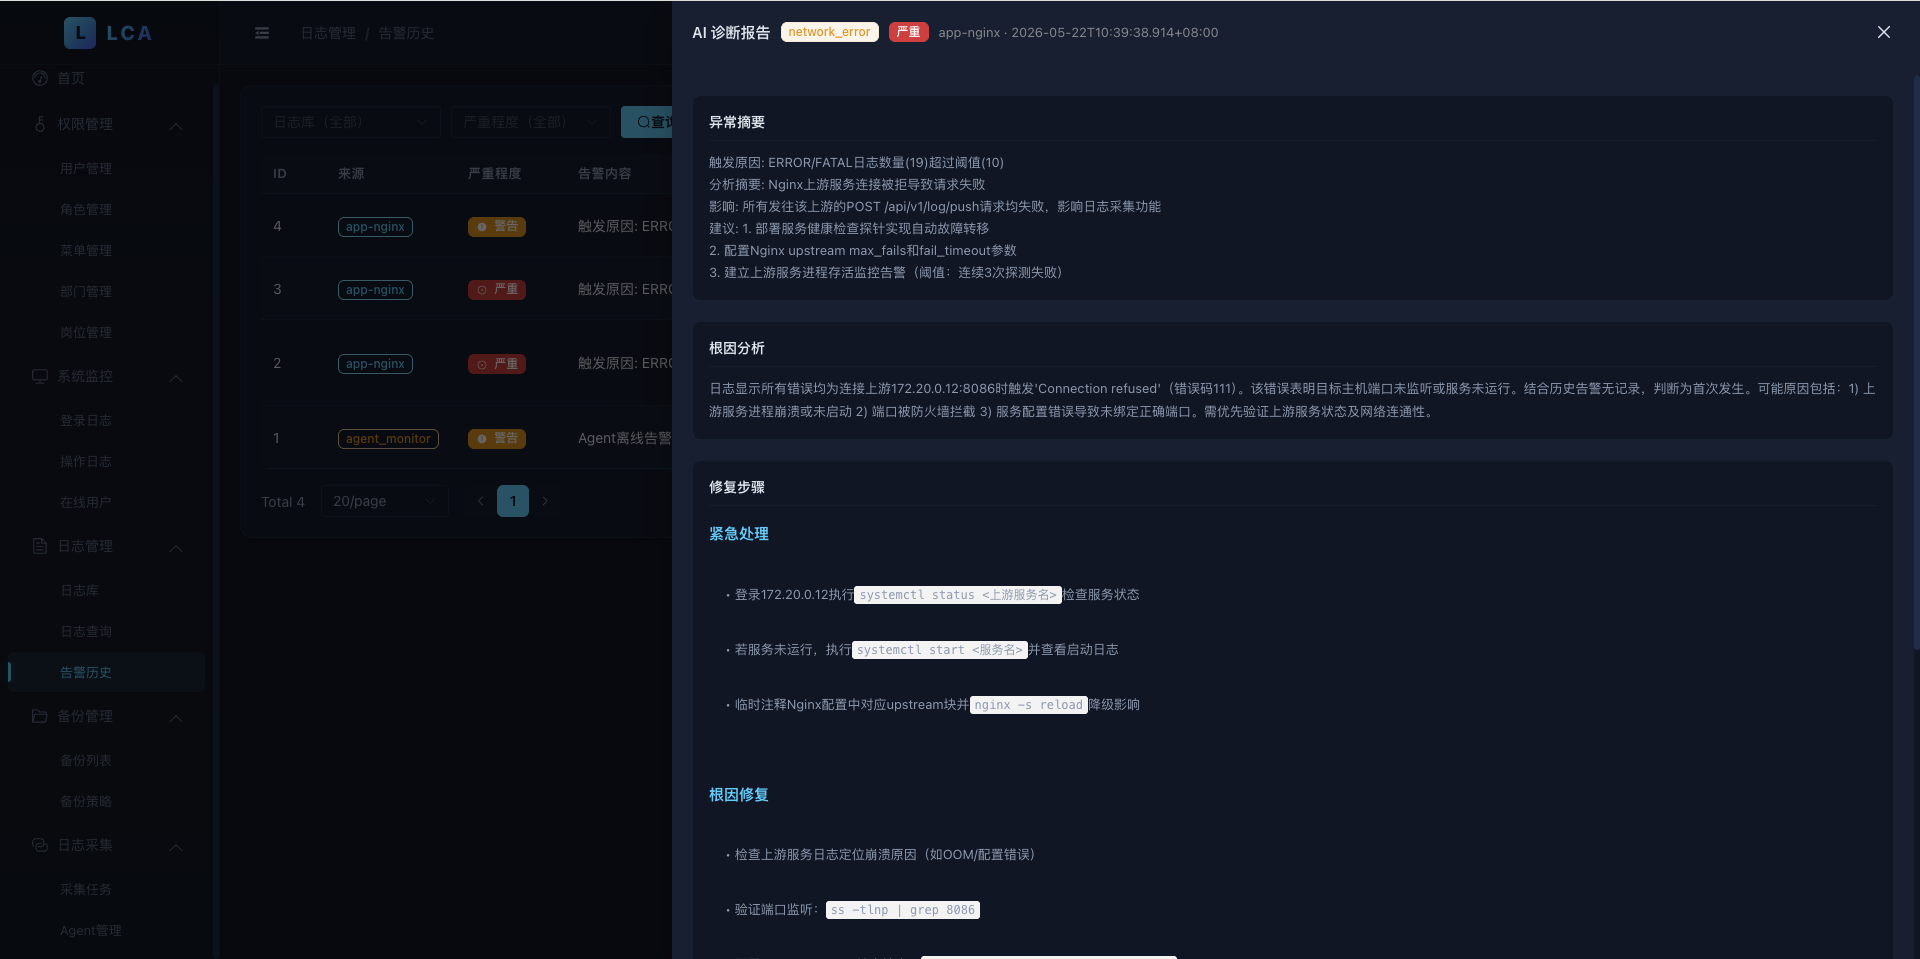The height and width of the screenshot is (959, 1920).
Task: Click the 备份管理 folder icon
Action: pyautogui.click(x=40, y=716)
